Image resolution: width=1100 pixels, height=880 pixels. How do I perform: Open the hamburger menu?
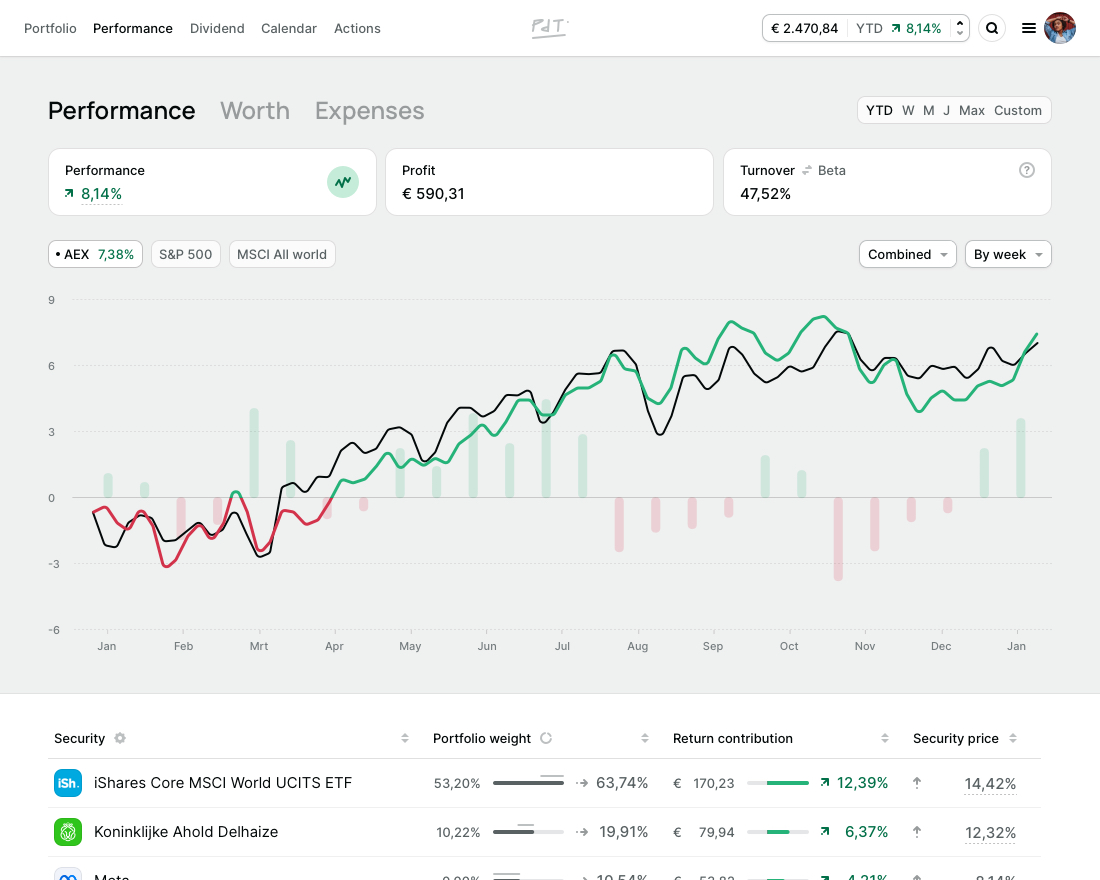[1029, 28]
